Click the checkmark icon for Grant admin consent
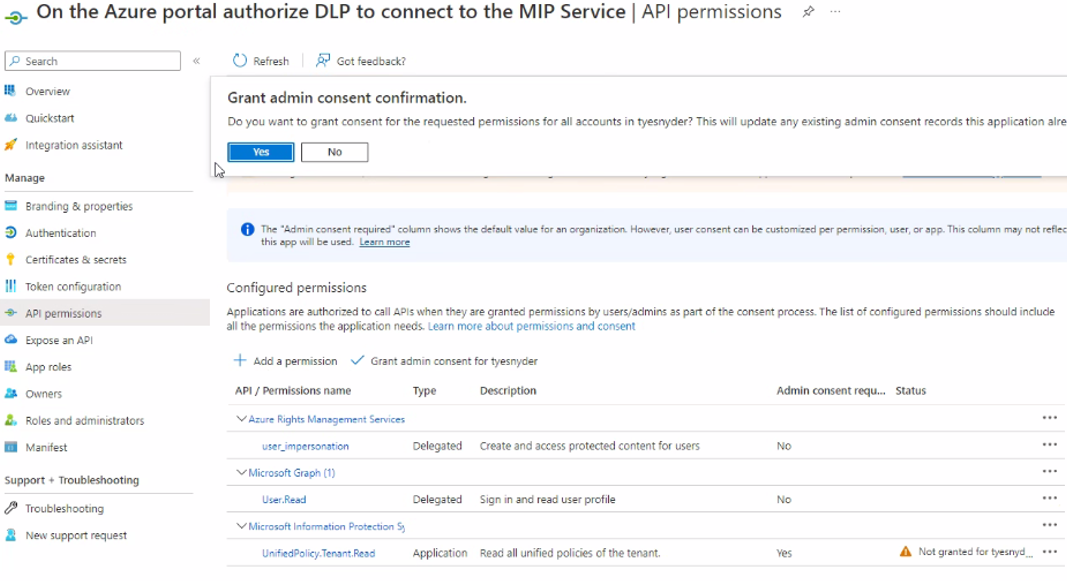The height and width of the screenshot is (581, 1067). 357,361
